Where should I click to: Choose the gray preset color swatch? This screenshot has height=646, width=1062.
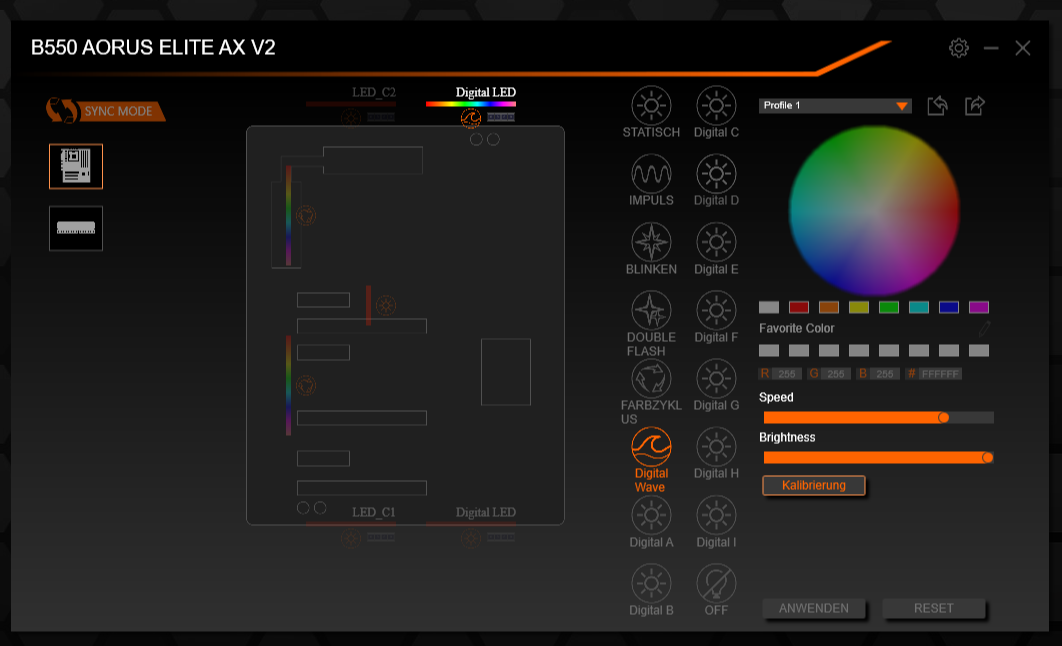pos(769,307)
